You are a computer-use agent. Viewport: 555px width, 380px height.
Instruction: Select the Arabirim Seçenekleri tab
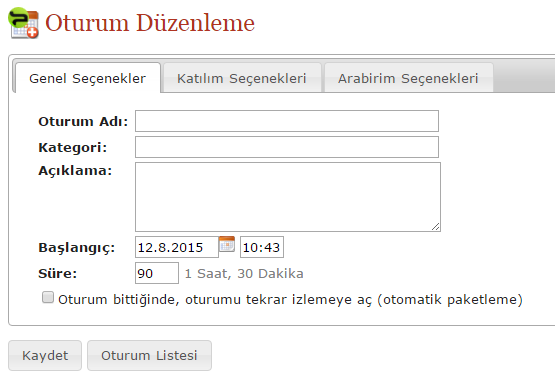click(408, 78)
